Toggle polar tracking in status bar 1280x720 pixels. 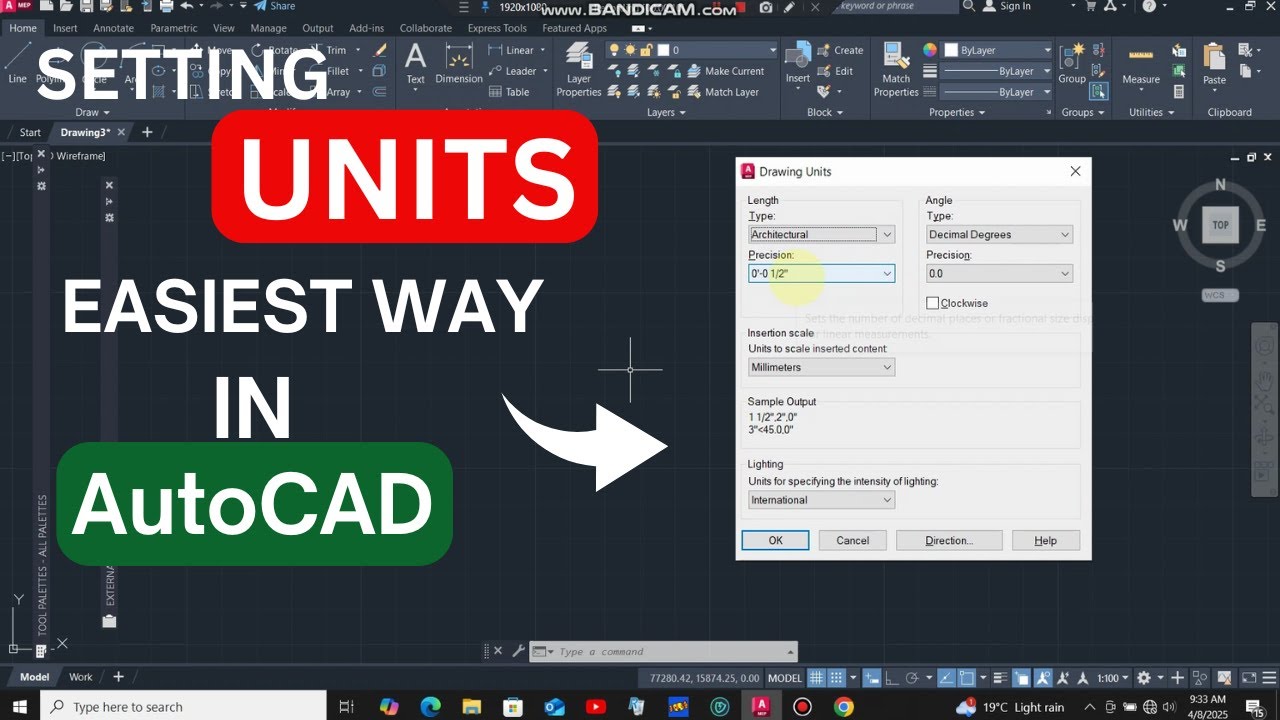[910, 678]
